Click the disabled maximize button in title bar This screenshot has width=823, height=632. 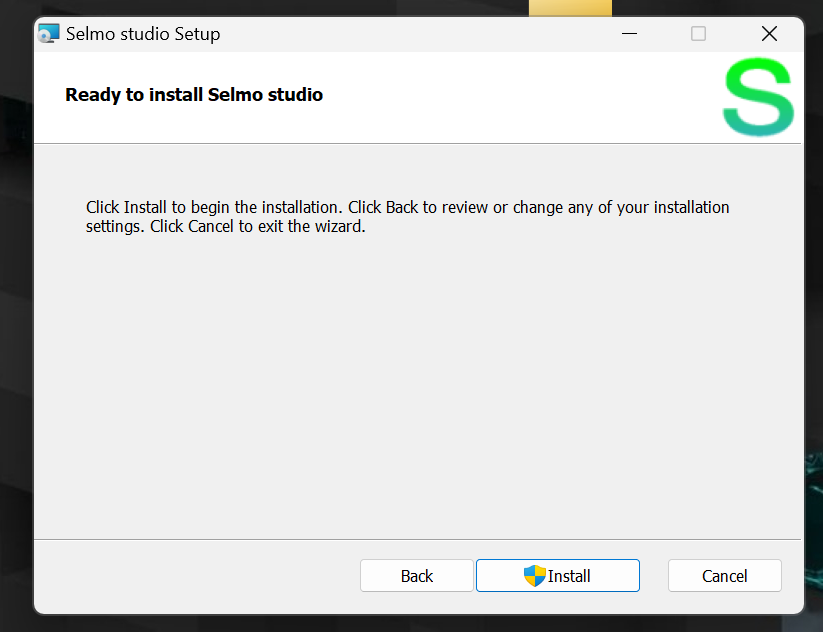coord(698,34)
